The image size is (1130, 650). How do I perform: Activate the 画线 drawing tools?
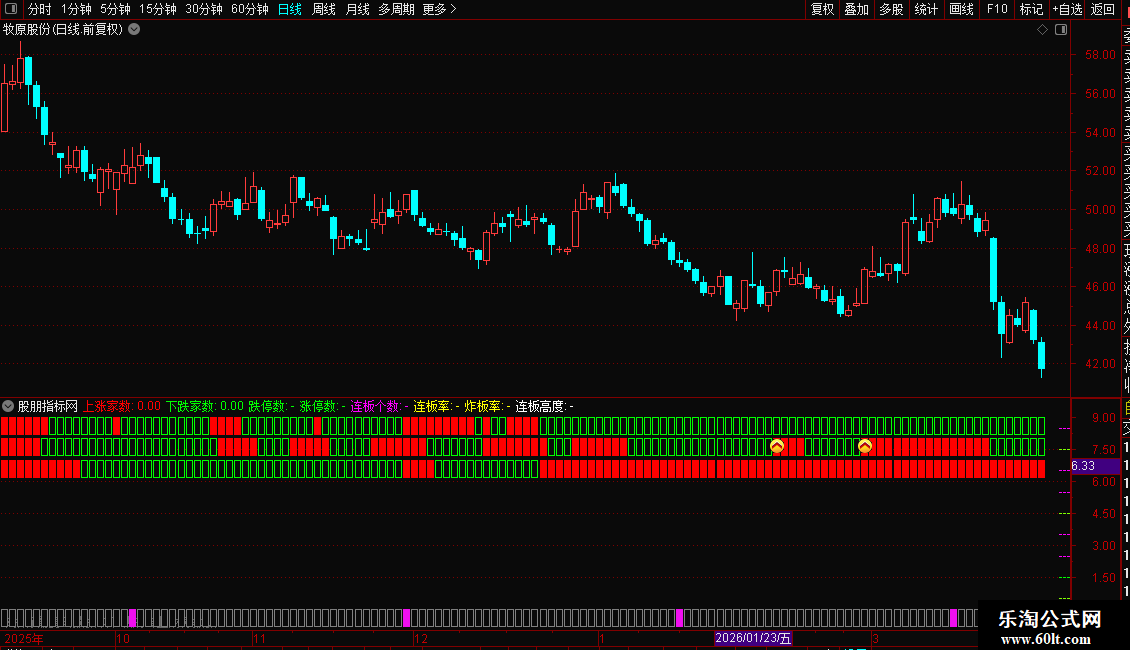961,9
